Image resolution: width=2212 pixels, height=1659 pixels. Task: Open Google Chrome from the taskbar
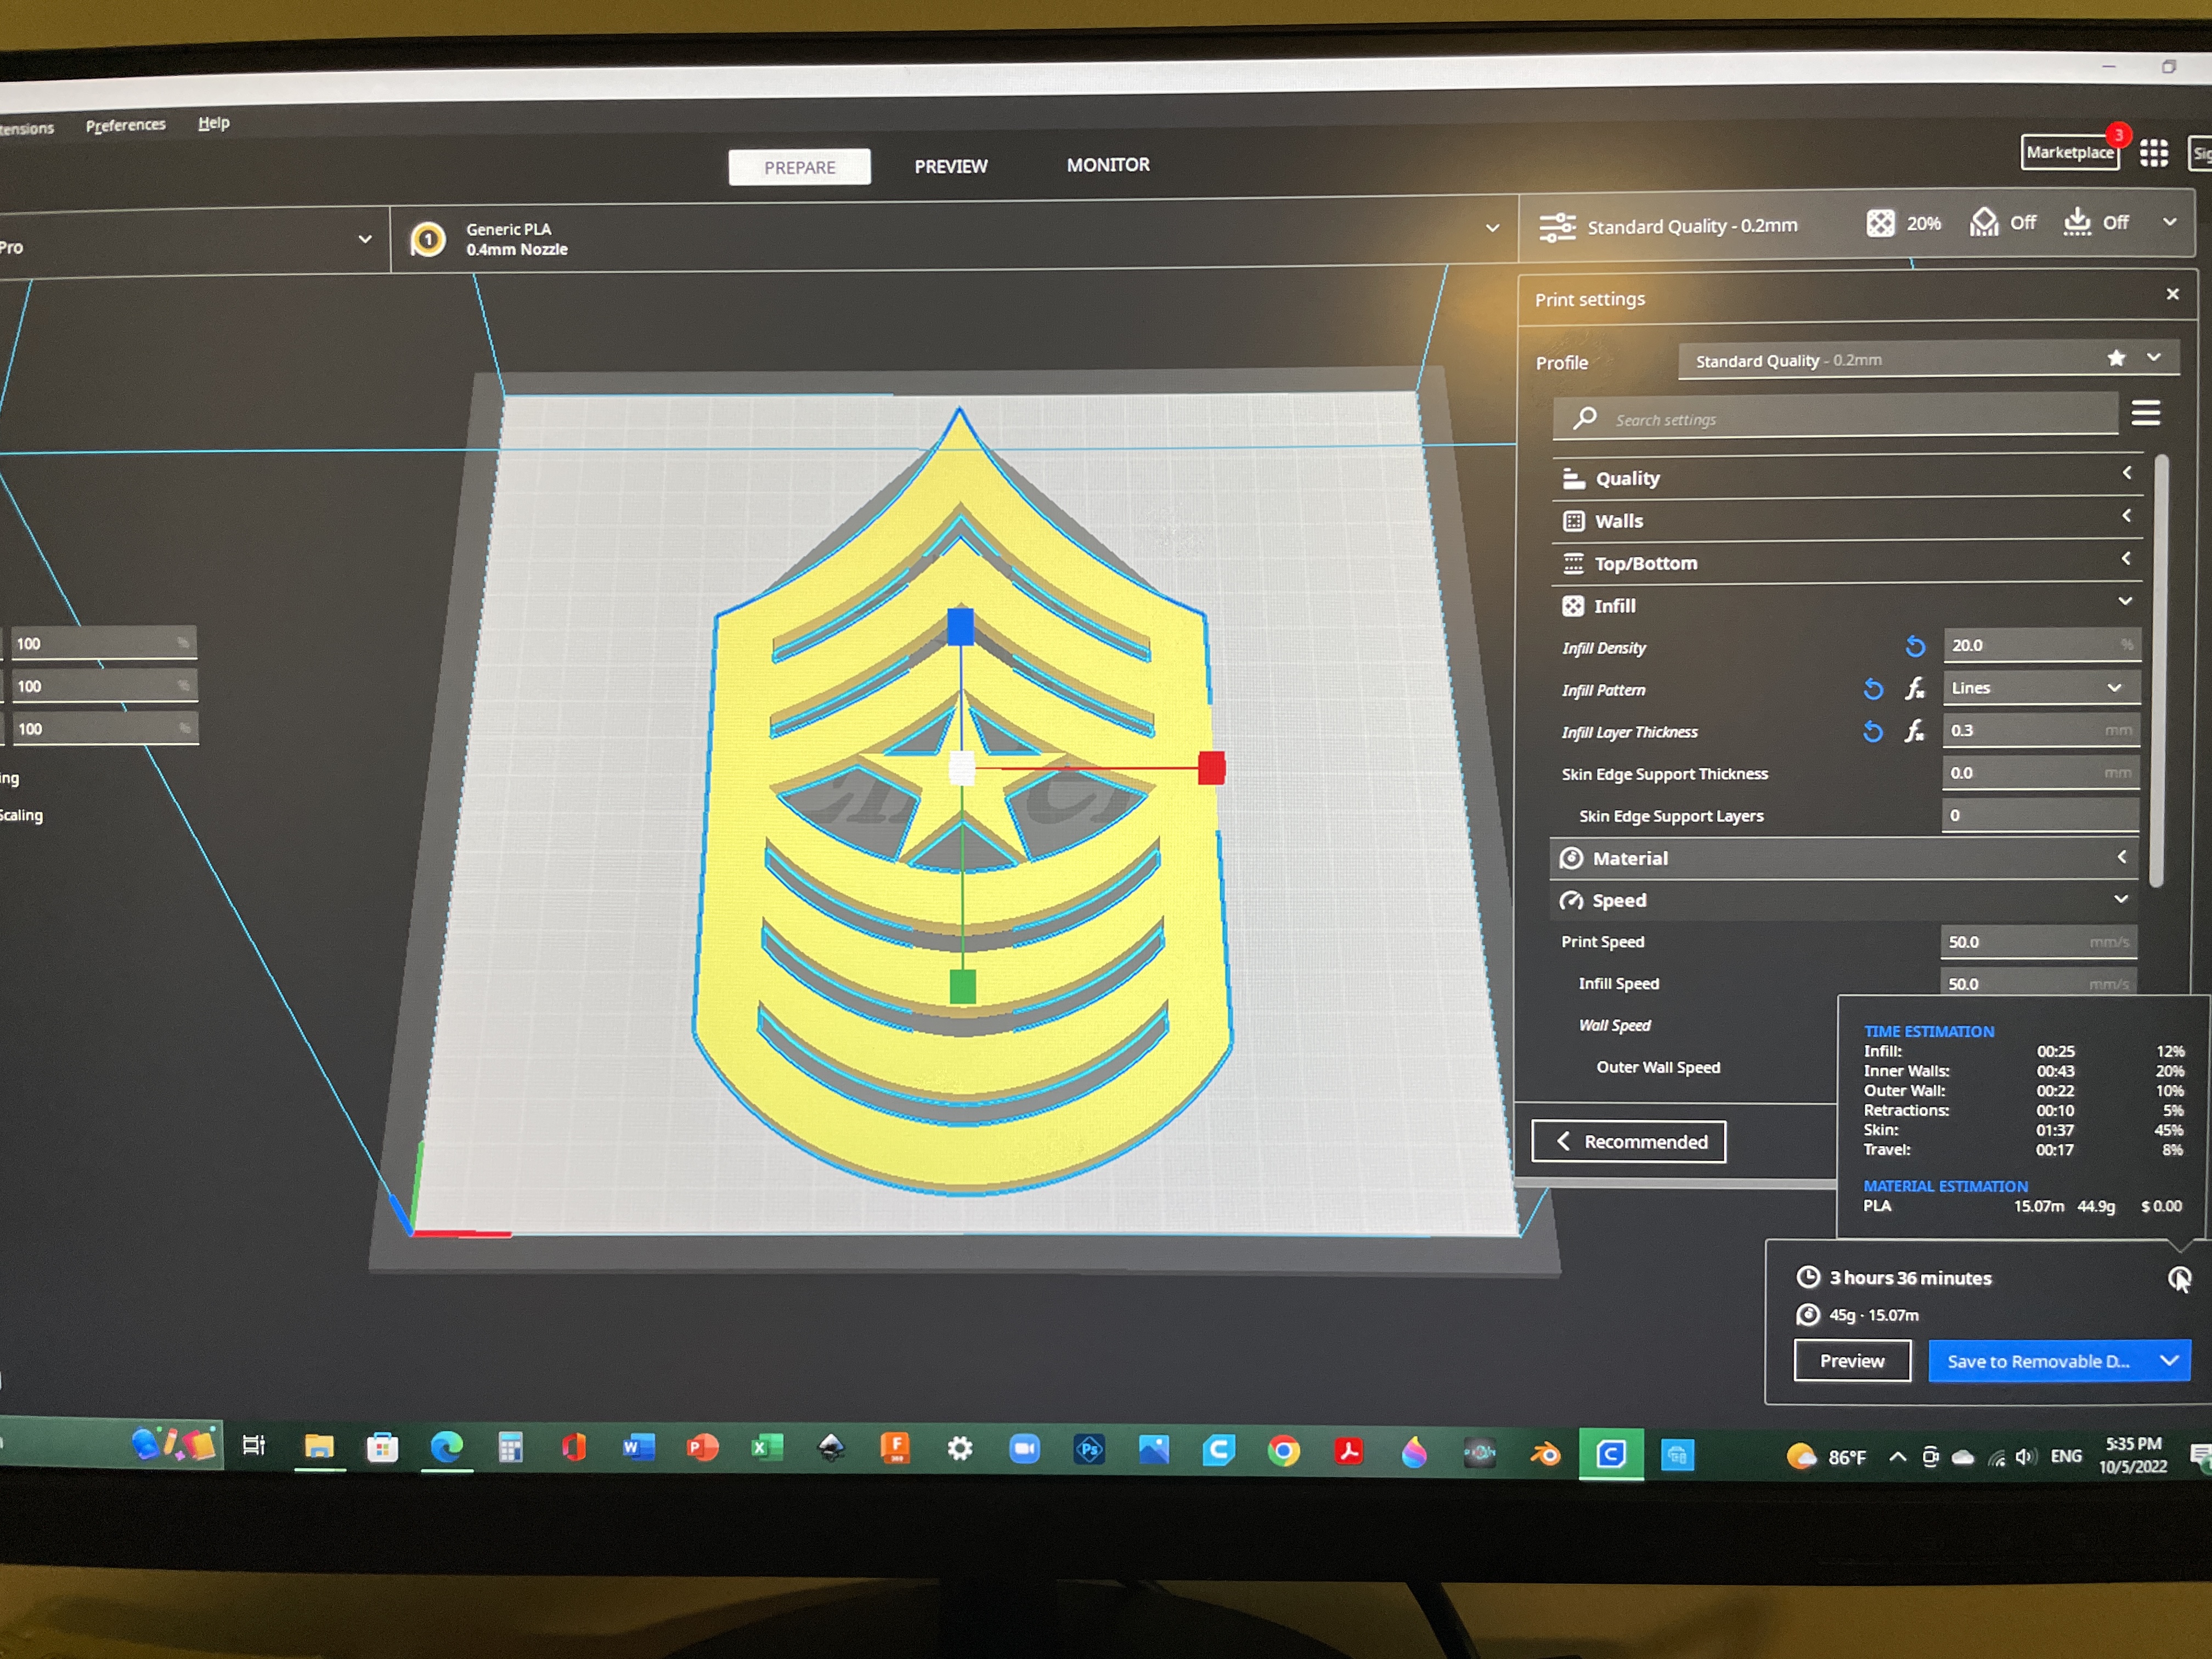tap(1283, 1450)
